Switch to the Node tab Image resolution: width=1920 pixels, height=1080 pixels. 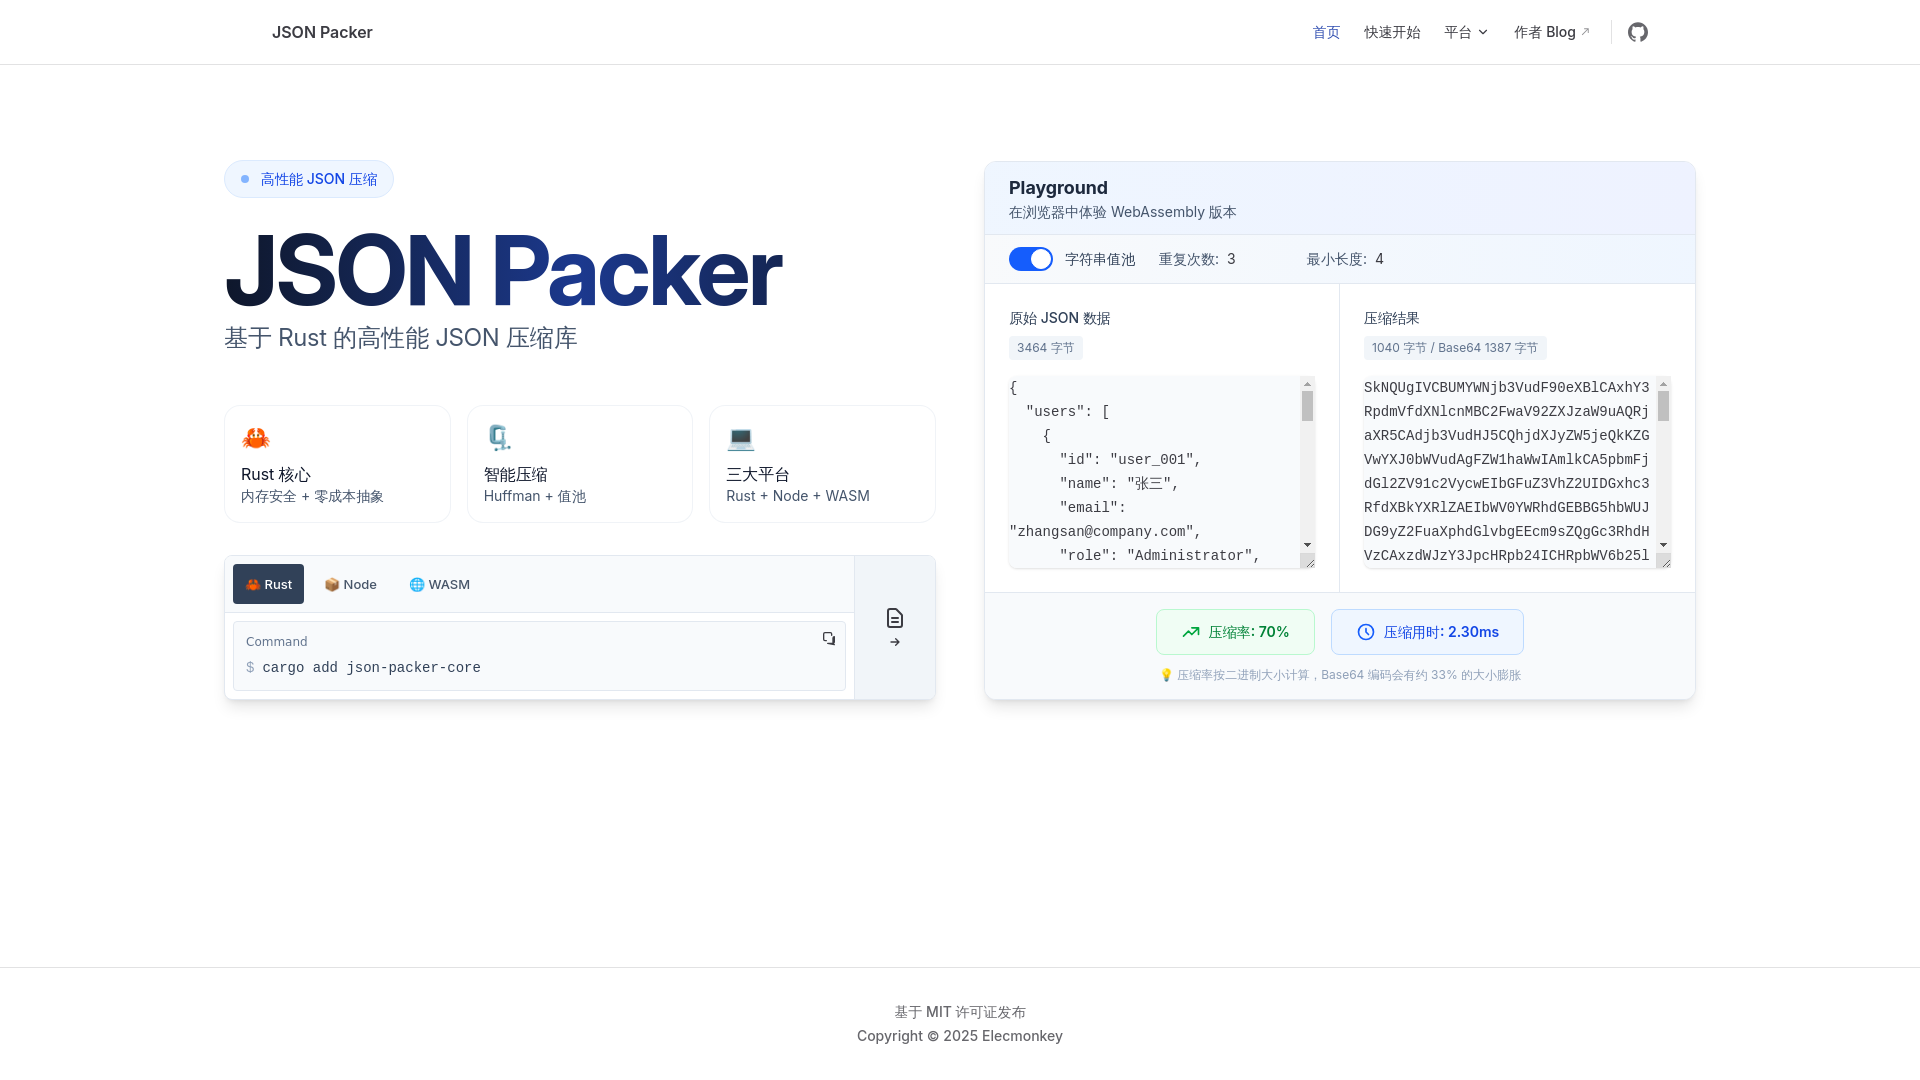[x=350, y=584]
